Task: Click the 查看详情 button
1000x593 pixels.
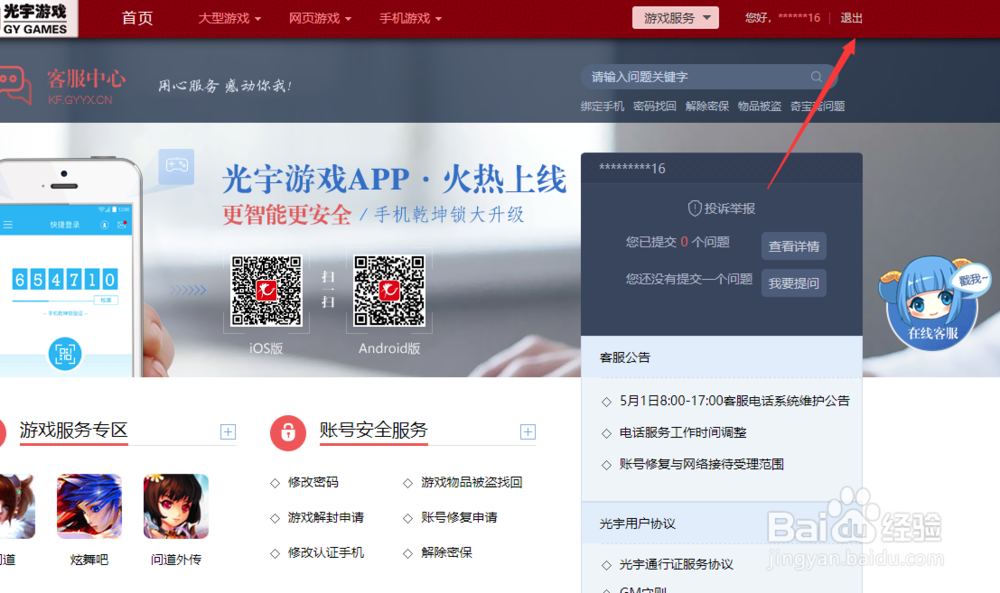Action: tap(794, 246)
